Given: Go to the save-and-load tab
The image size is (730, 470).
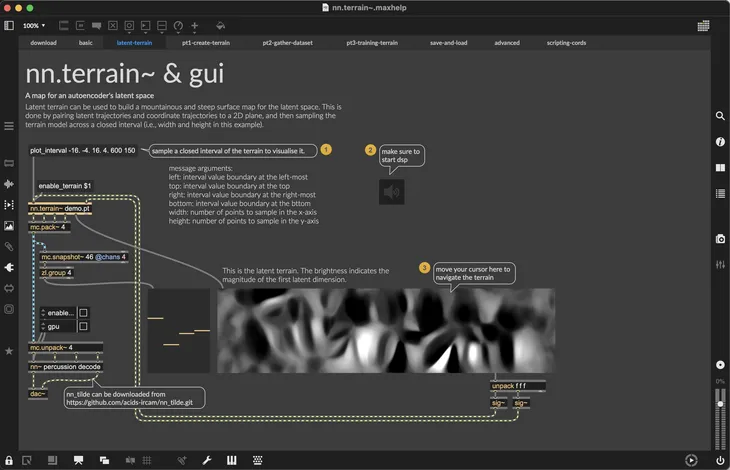Looking at the screenshot, I should tap(448, 43).
